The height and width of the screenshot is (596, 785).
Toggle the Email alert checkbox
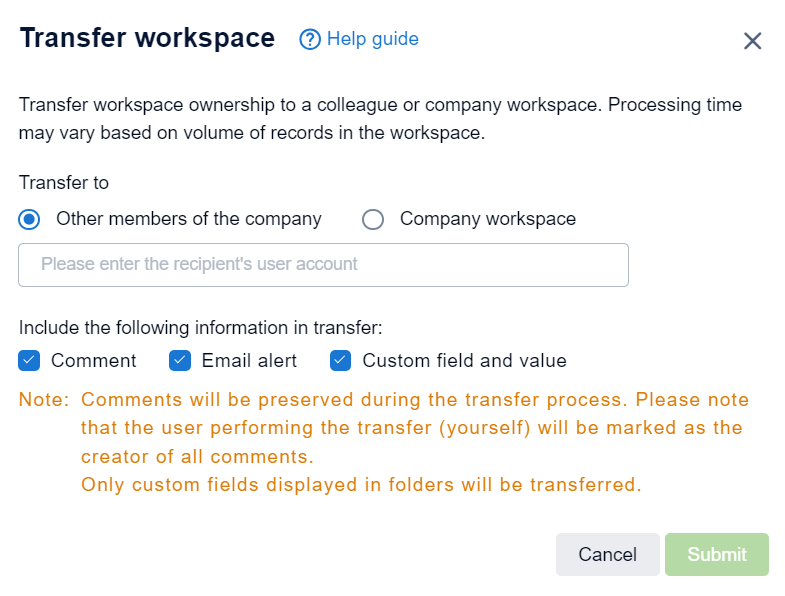[180, 361]
